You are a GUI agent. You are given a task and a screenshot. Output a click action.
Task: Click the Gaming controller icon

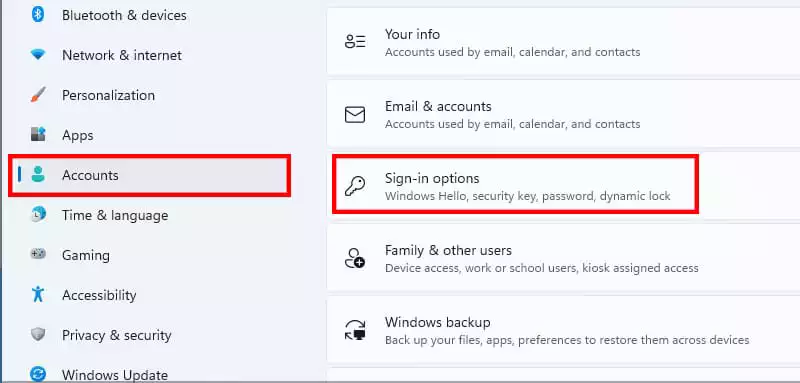click(x=38, y=254)
